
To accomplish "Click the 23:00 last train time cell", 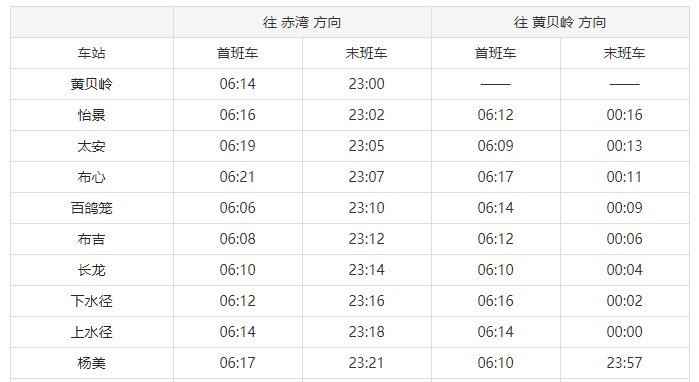I will click(x=366, y=84).
